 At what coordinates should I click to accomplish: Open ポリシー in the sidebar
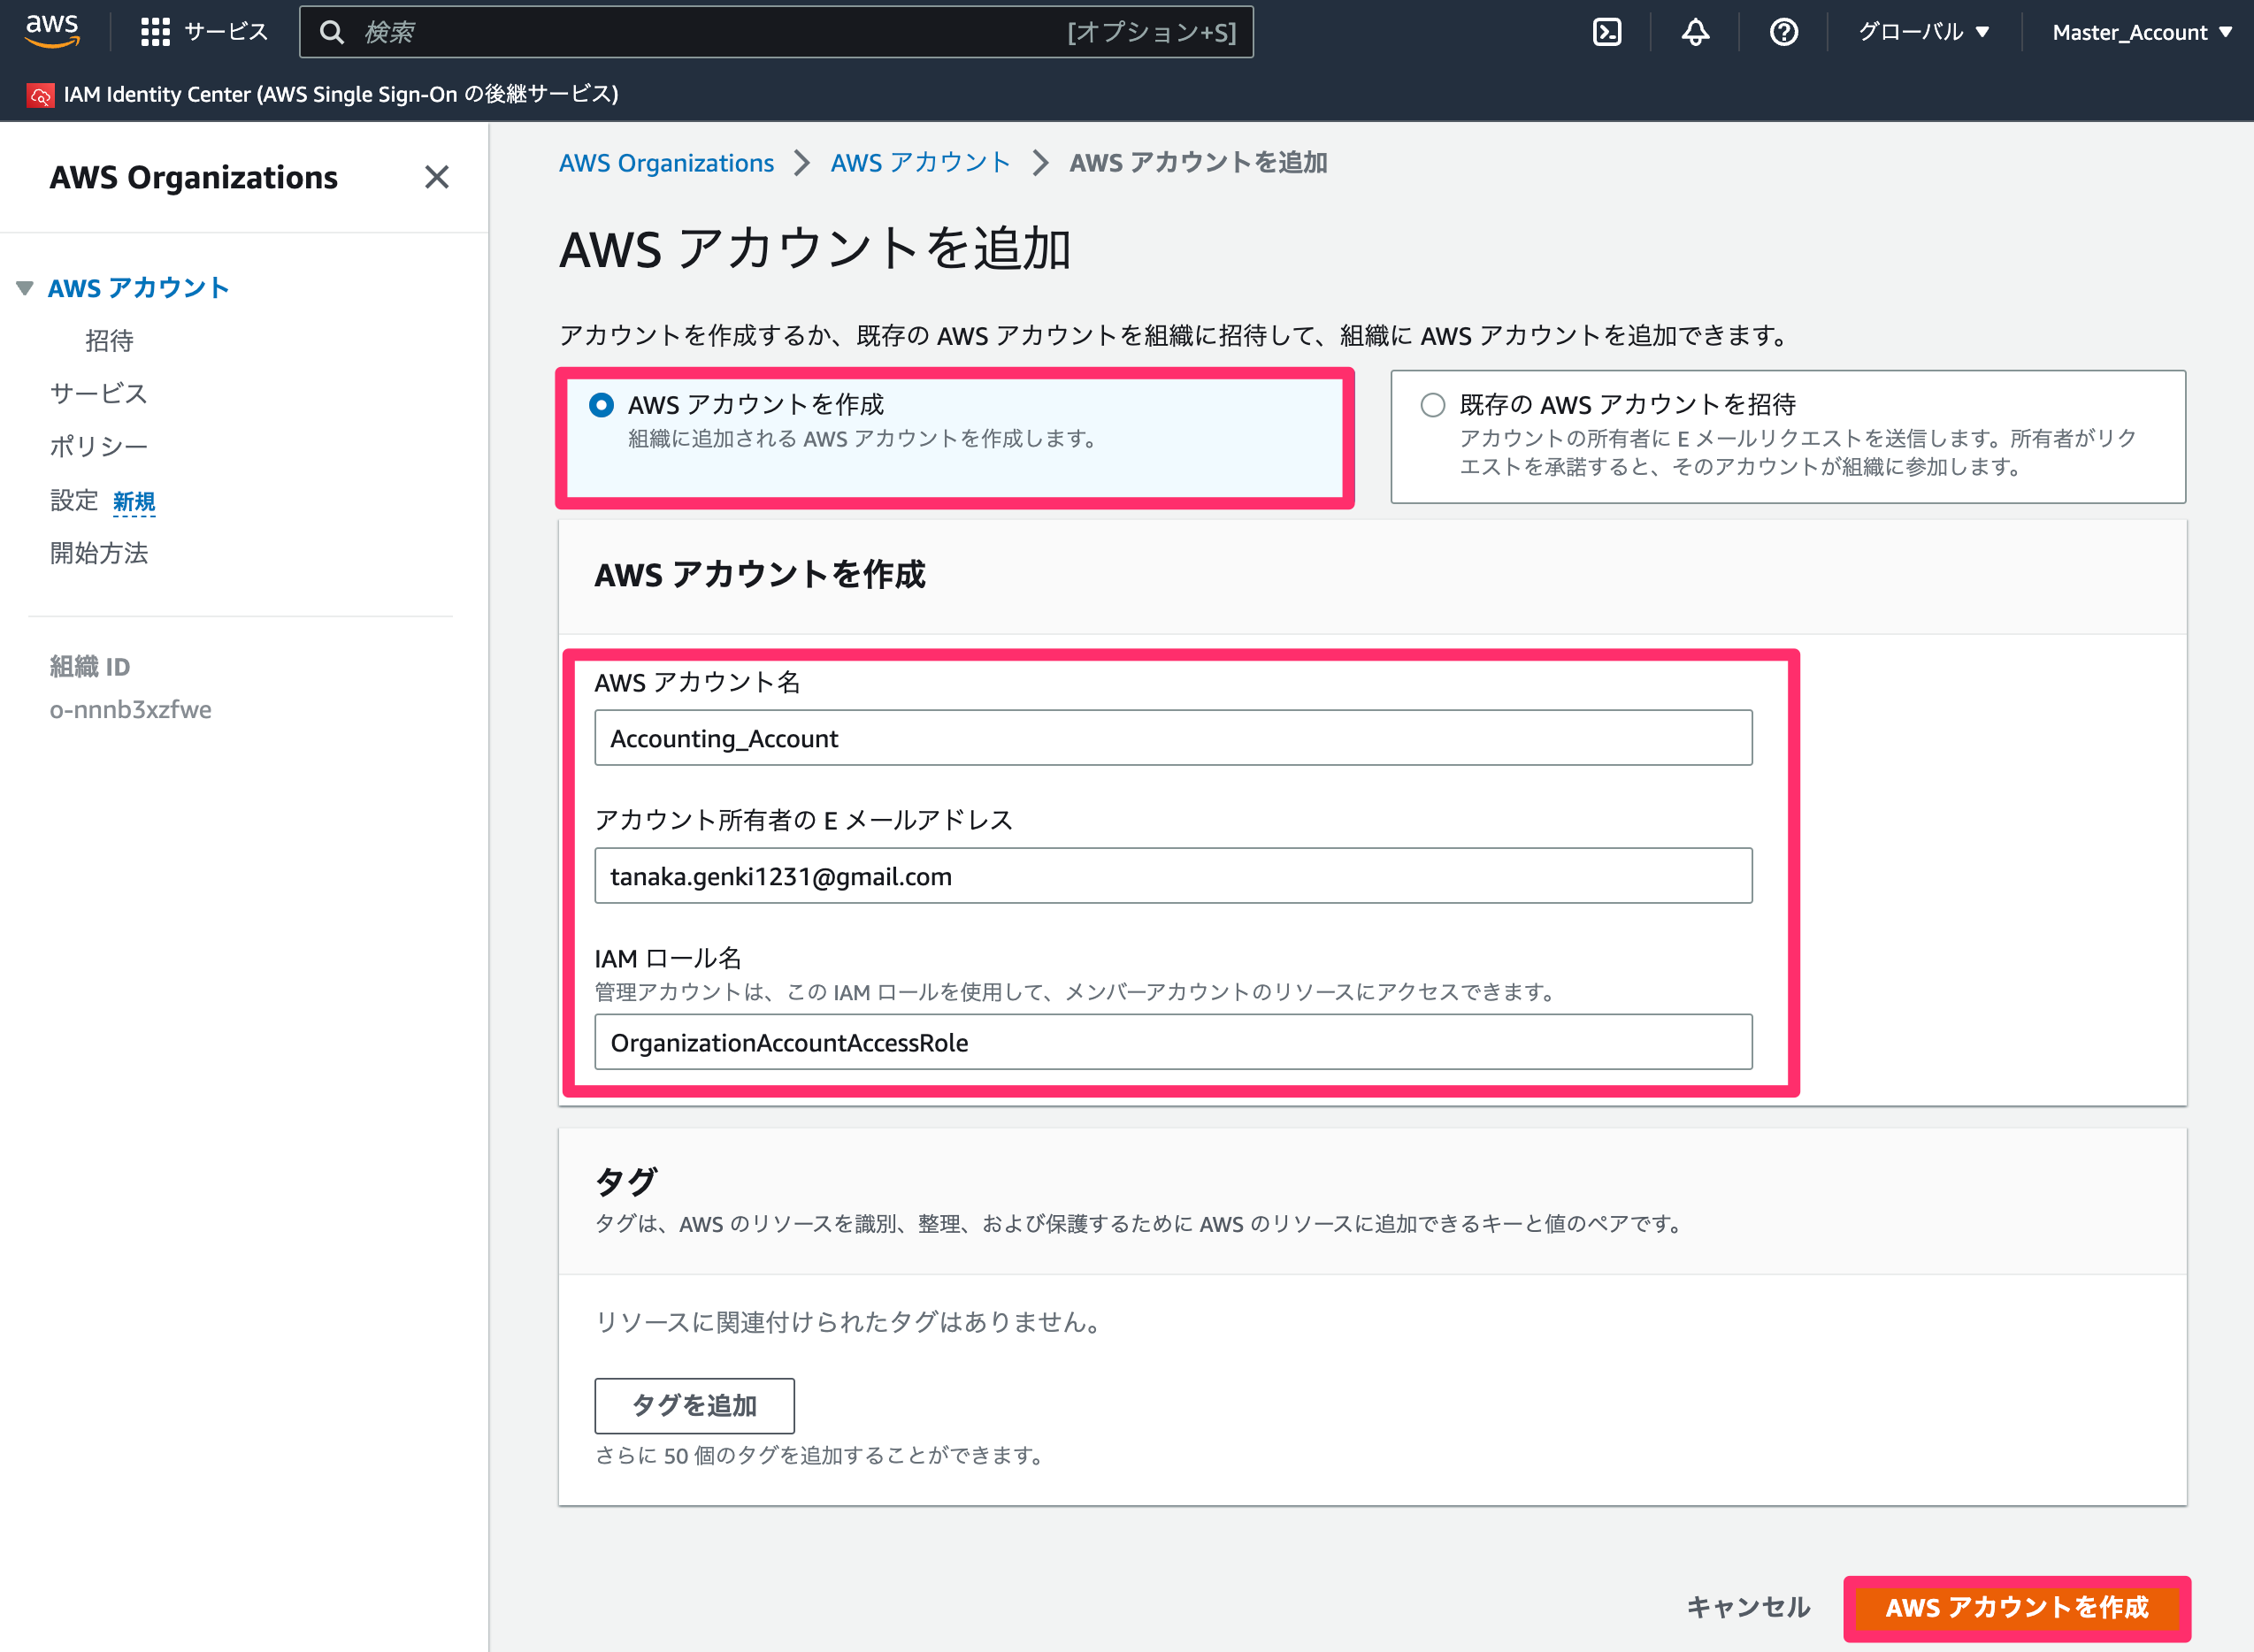99,446
